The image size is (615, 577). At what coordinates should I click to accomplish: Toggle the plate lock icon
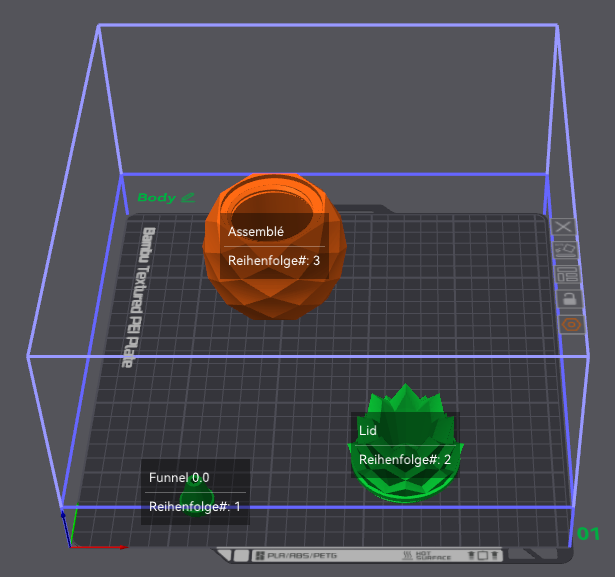pos(570,299)
